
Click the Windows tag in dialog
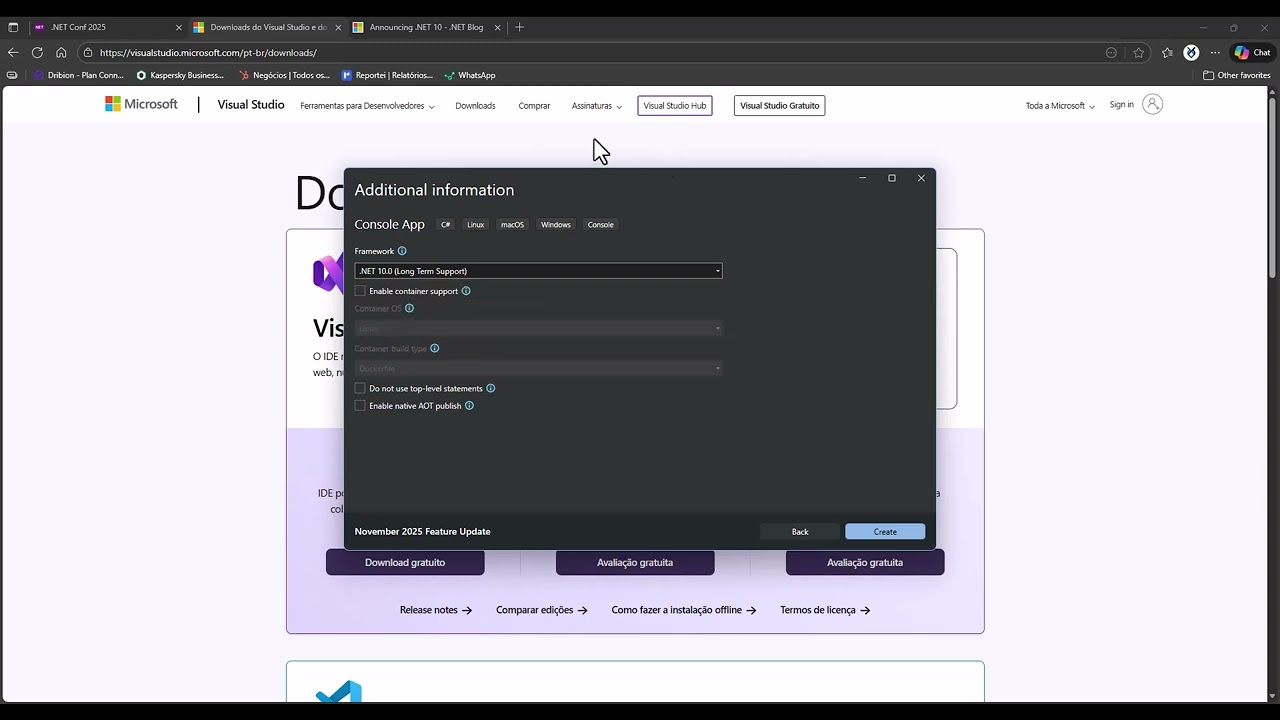tap(556, 225)
